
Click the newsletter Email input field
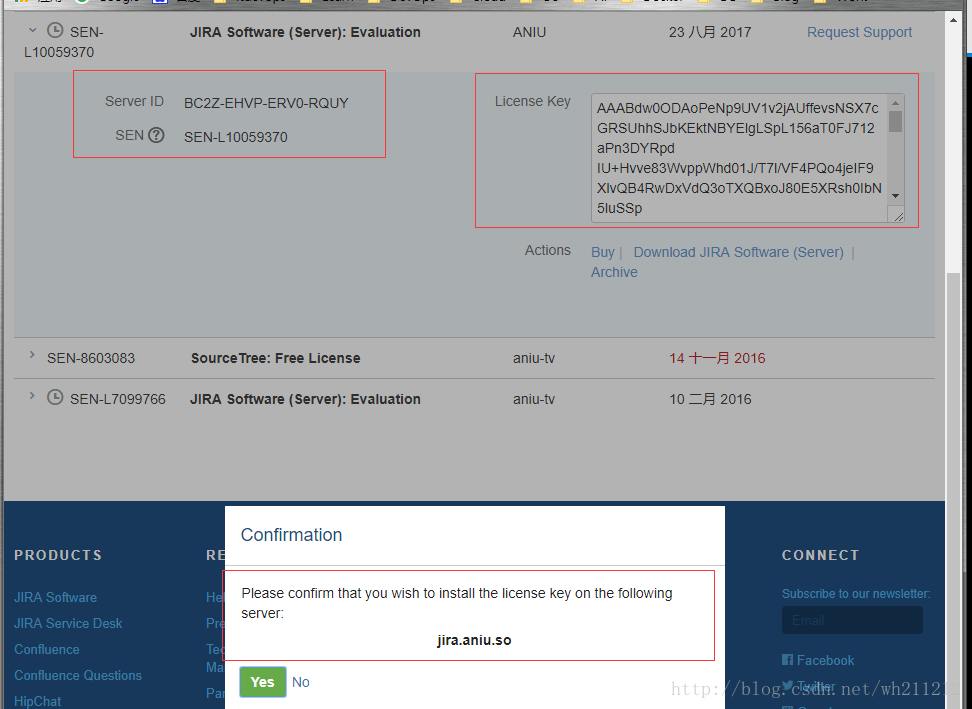click(852, 620)
